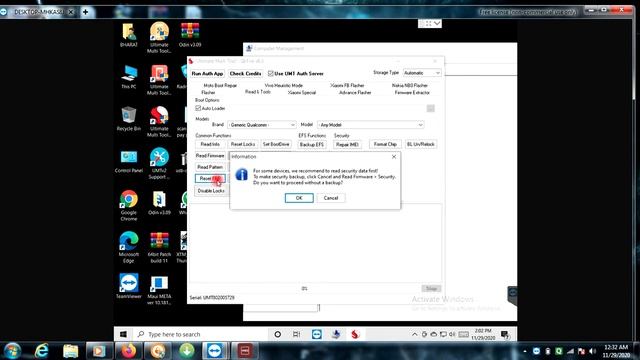The image size is (640, 360).
Task: Click green download arrow icon on host taskbar
Action: click(187, 351)
